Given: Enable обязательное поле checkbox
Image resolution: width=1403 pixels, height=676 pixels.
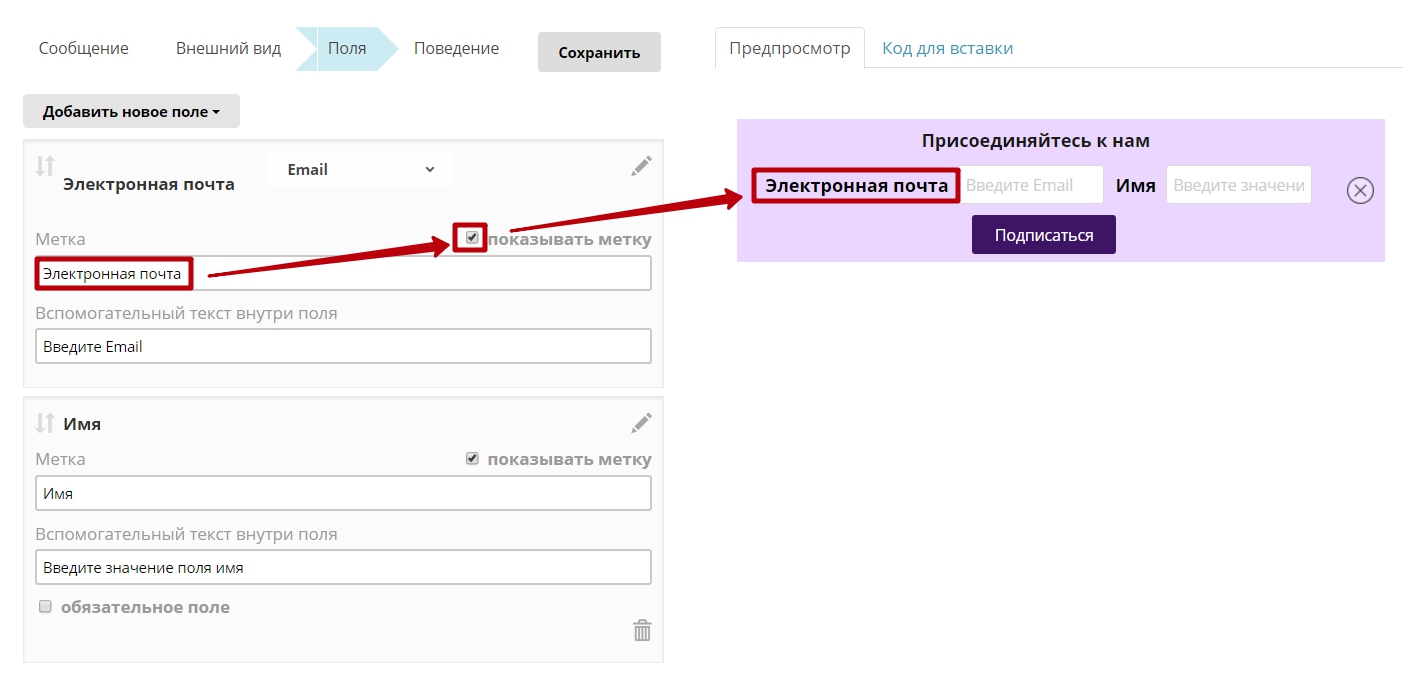Looking at the screenshot, I should point(45,606).
